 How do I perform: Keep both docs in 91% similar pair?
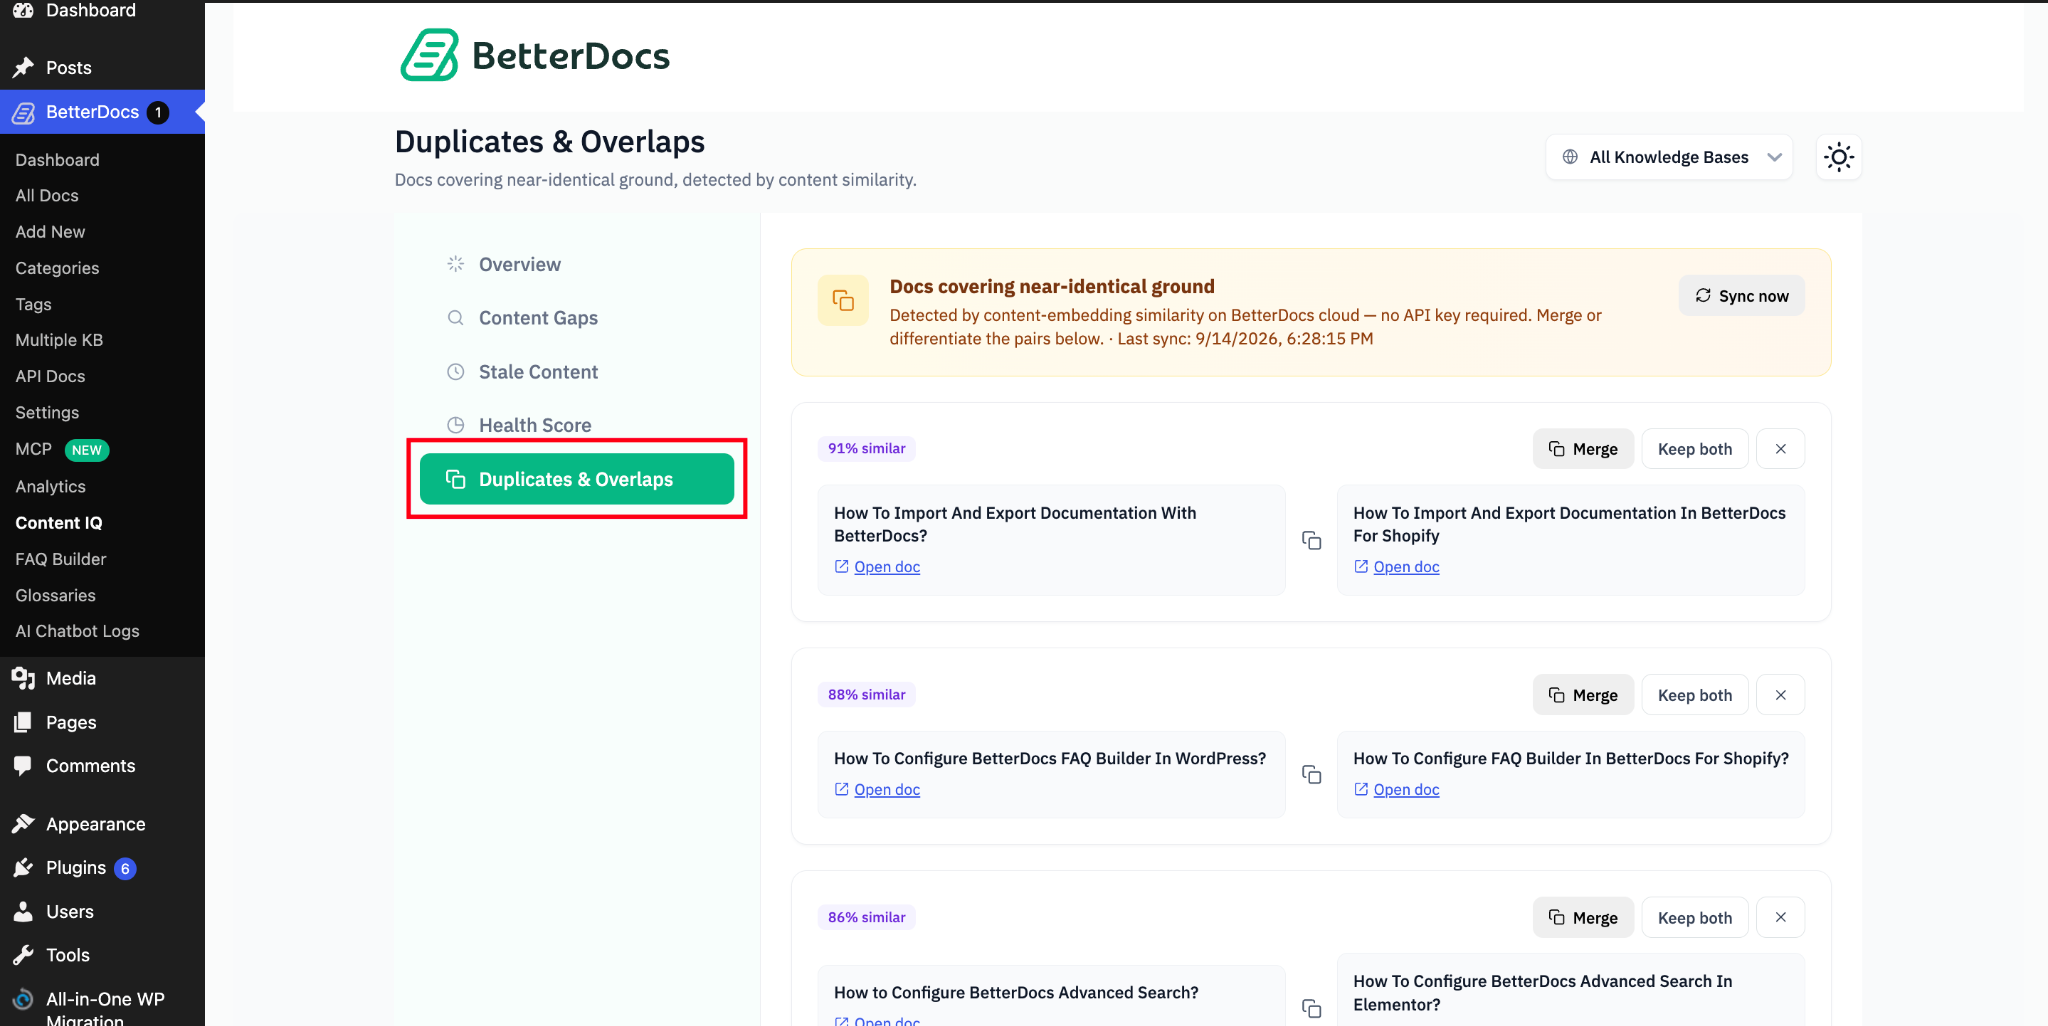tap(1695, 449)
